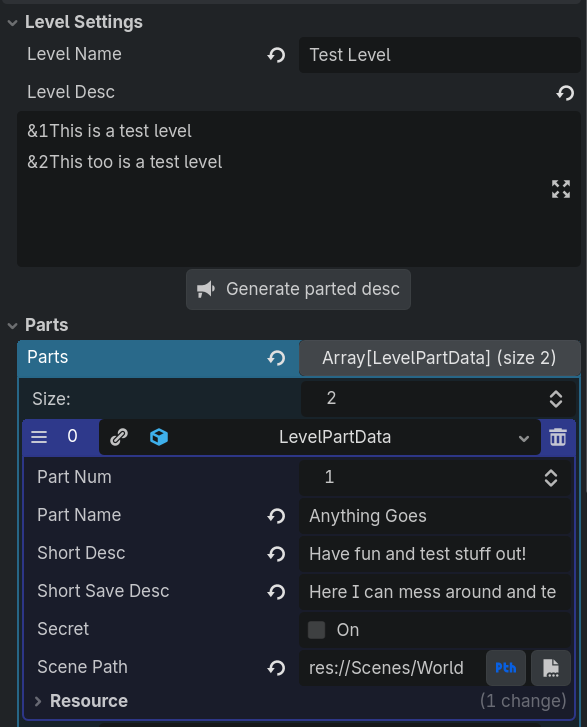Click the drag handle of array element 0
Screen dimensions: 587x727
(x=39, y=437)
